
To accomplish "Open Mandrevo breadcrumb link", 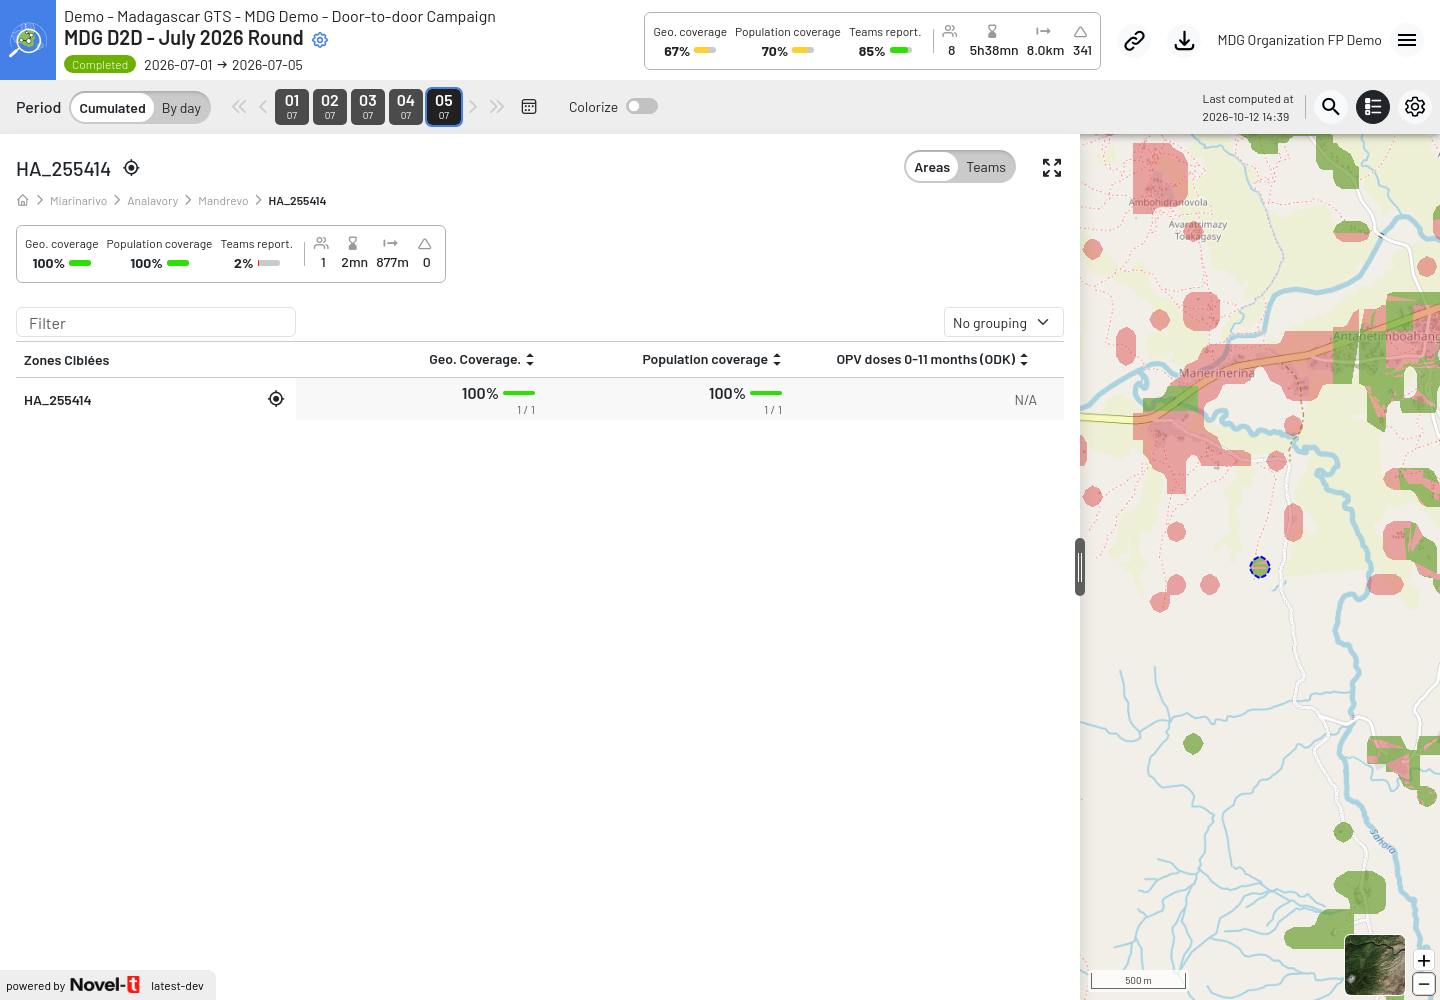I will tap(223, 201).
